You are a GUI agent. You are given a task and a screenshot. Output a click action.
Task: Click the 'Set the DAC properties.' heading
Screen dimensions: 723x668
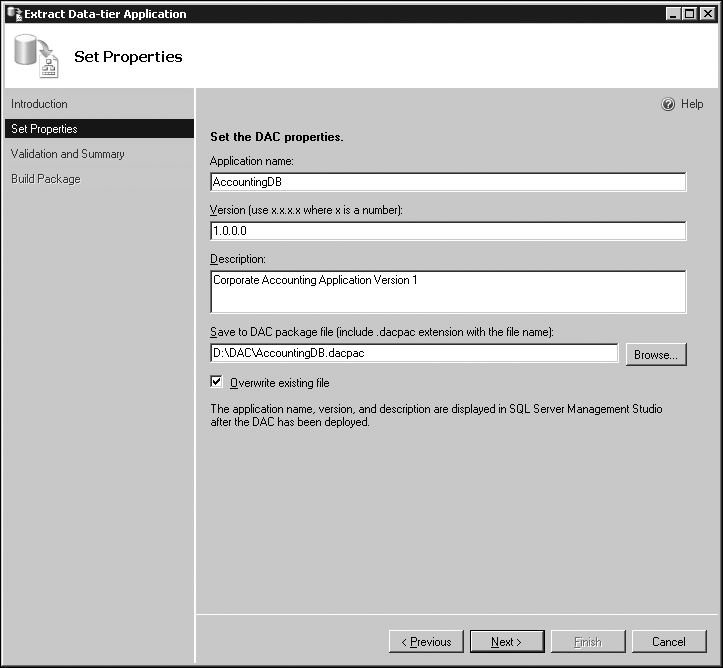277,137
